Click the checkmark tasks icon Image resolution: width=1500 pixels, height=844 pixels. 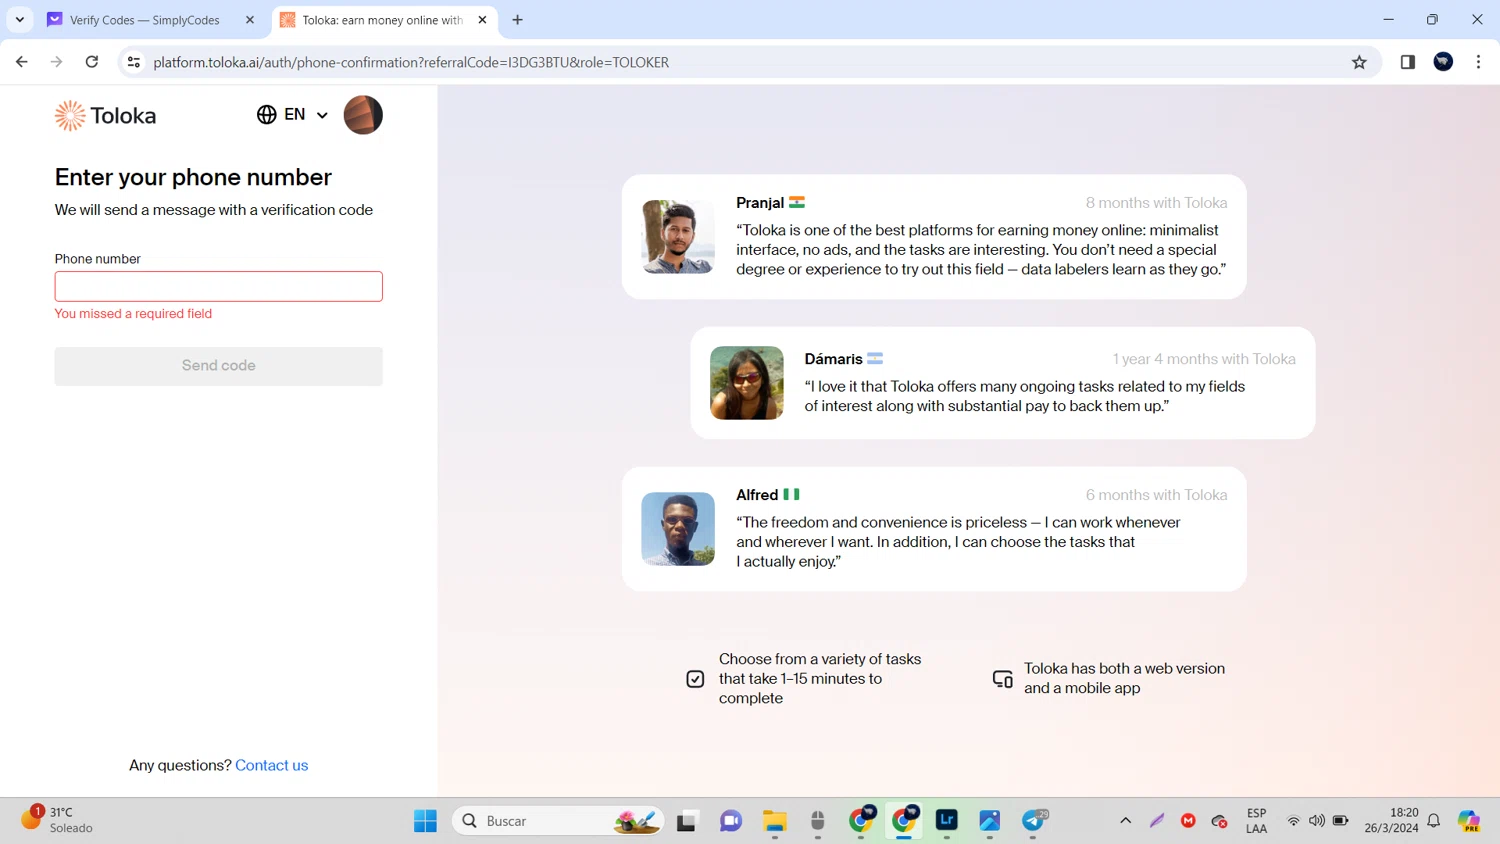tap(695, 679)
